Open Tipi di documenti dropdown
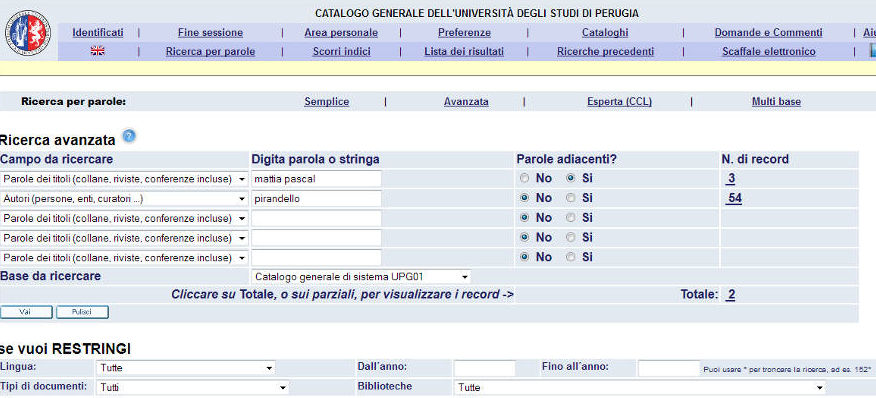876x398 pixels. [x=193, y=387]
